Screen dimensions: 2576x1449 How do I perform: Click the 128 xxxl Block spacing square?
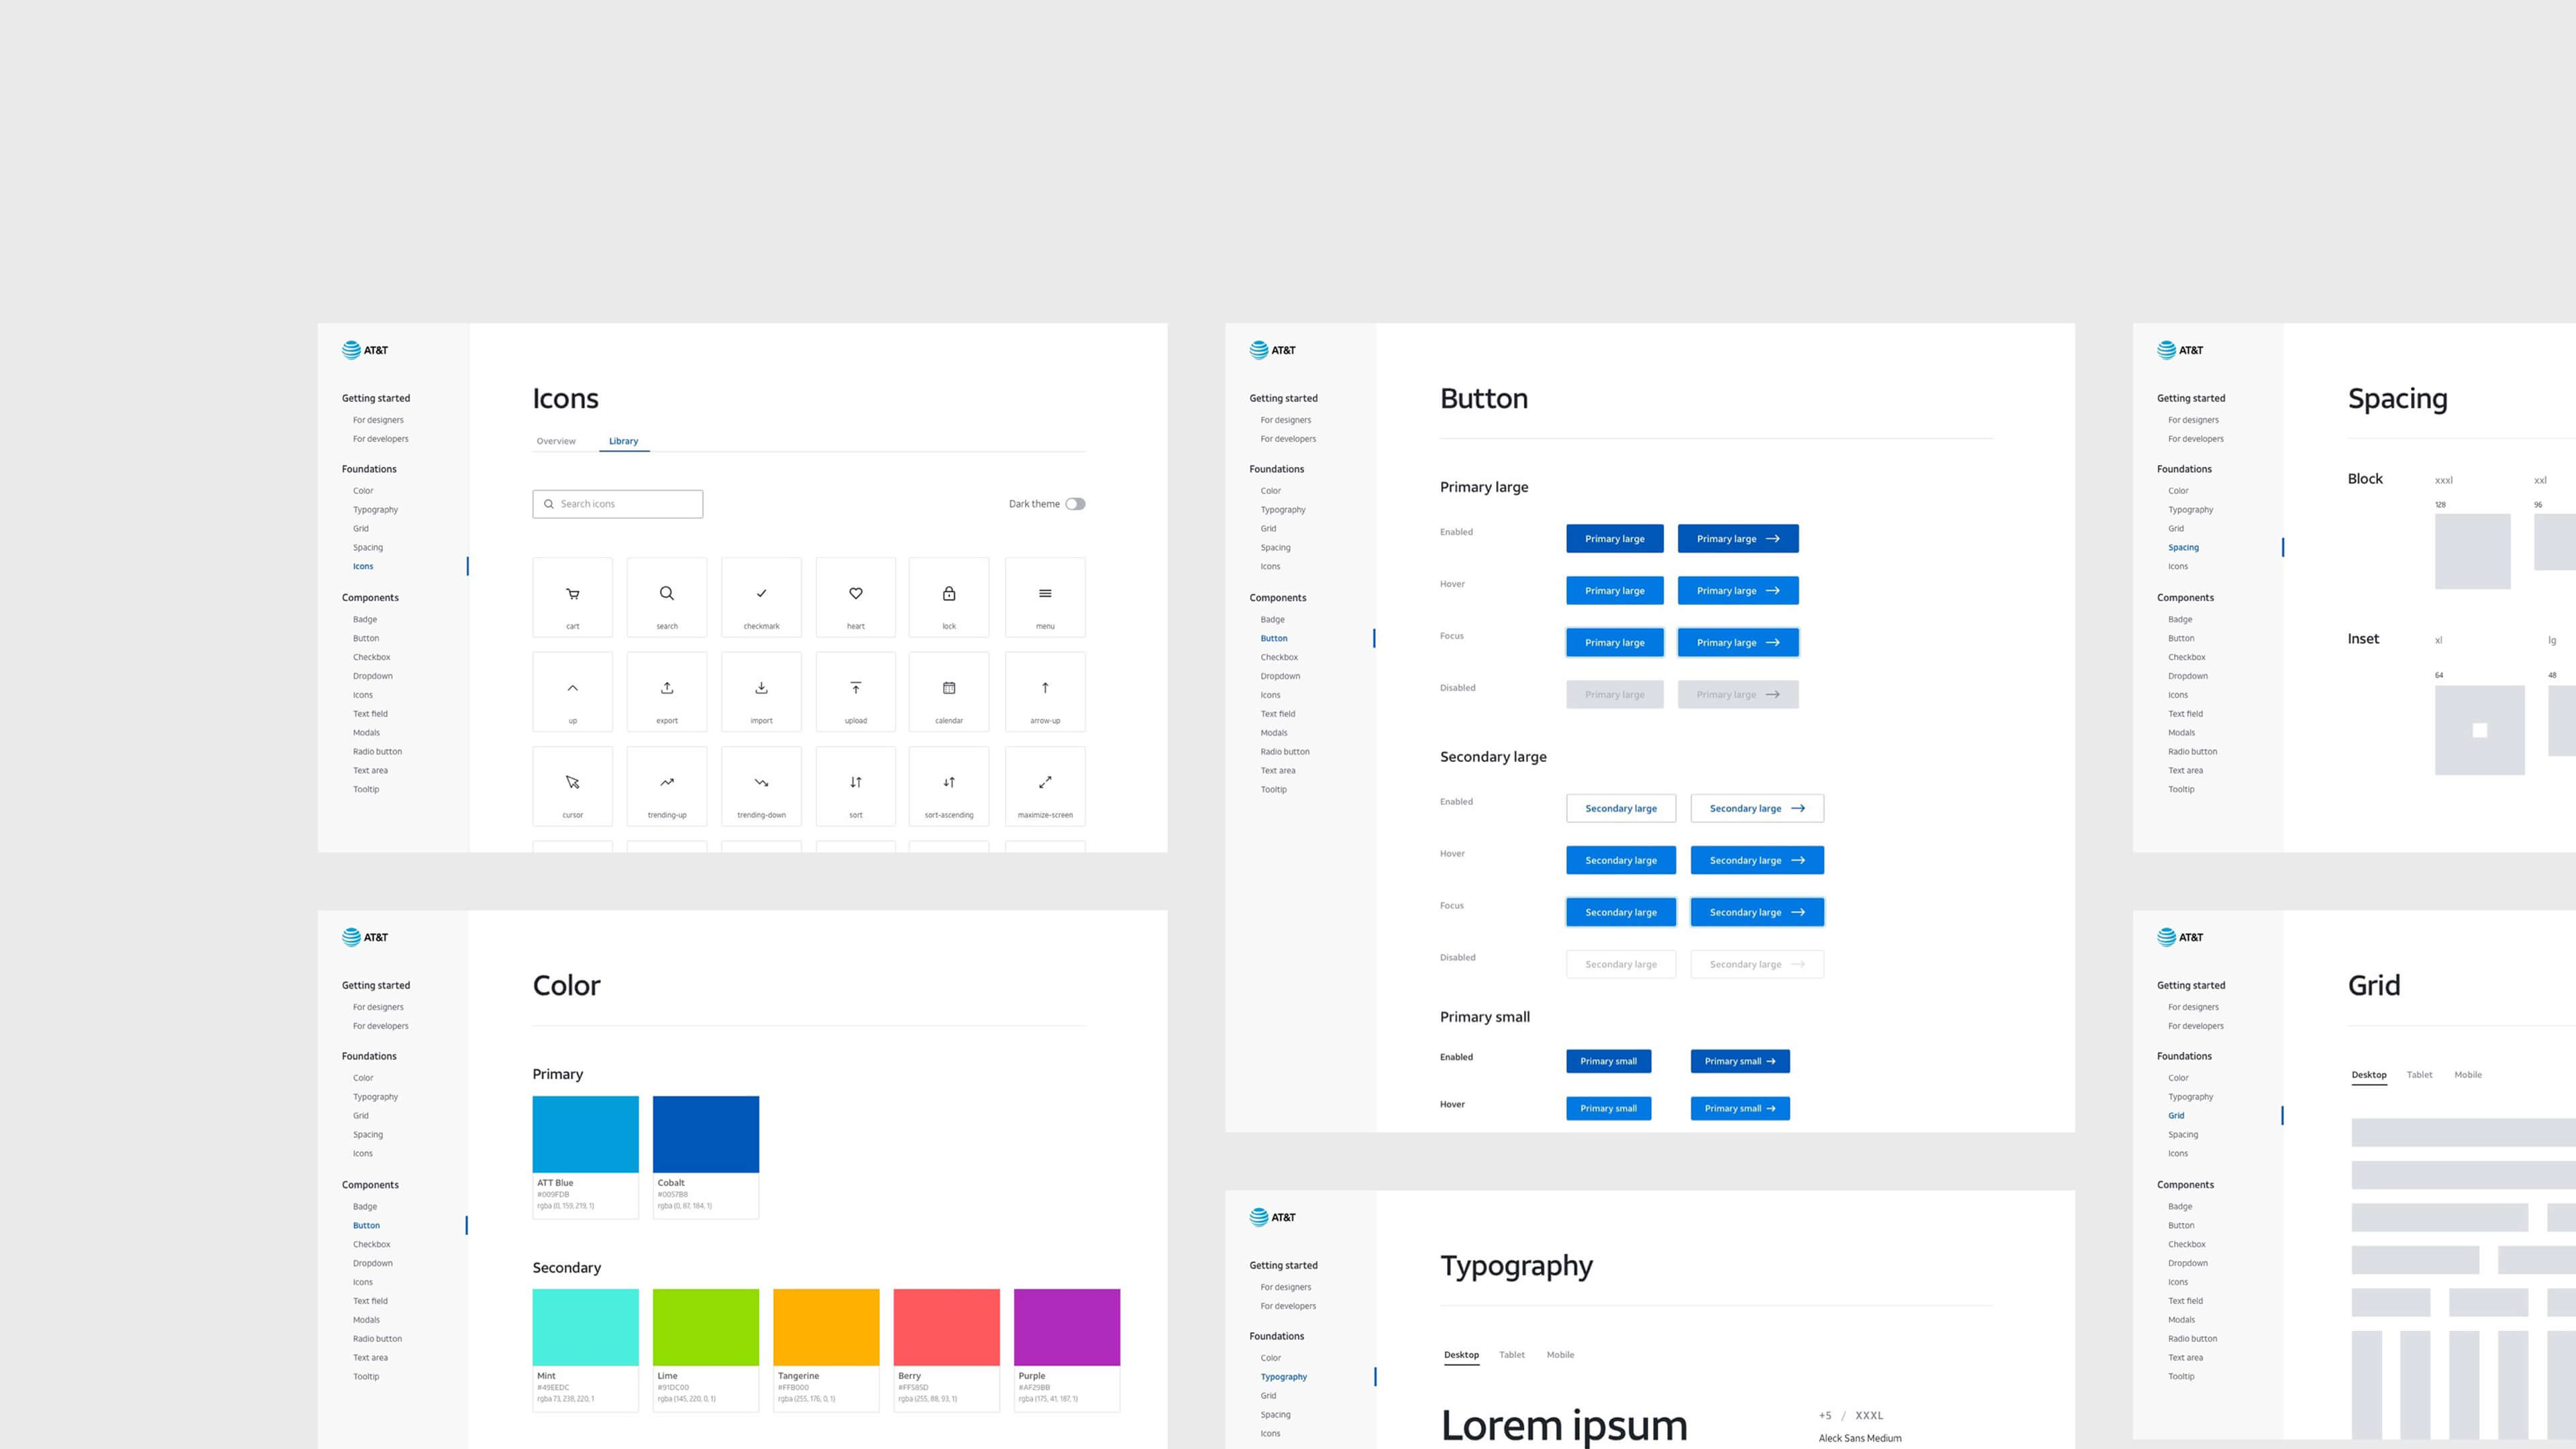click(x=2472, y=551)
